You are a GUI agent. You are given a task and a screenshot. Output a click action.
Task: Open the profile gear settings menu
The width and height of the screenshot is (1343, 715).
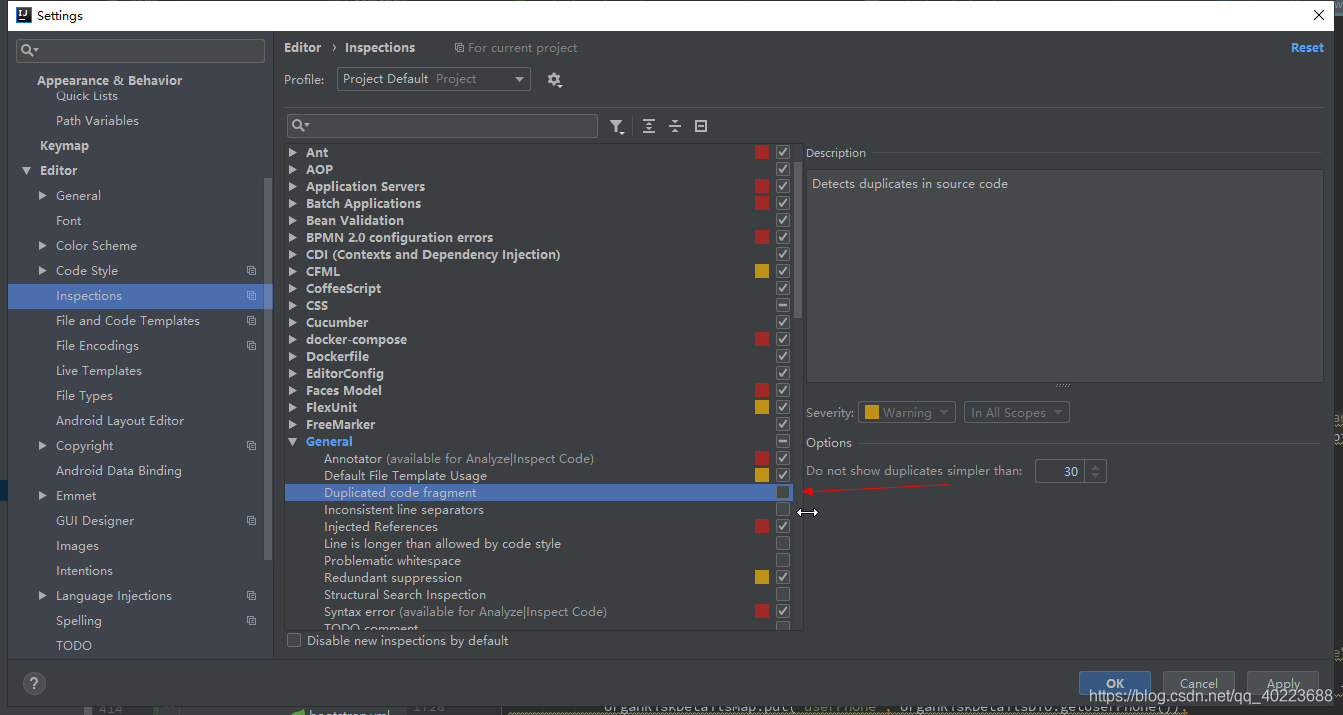point(555,80)
